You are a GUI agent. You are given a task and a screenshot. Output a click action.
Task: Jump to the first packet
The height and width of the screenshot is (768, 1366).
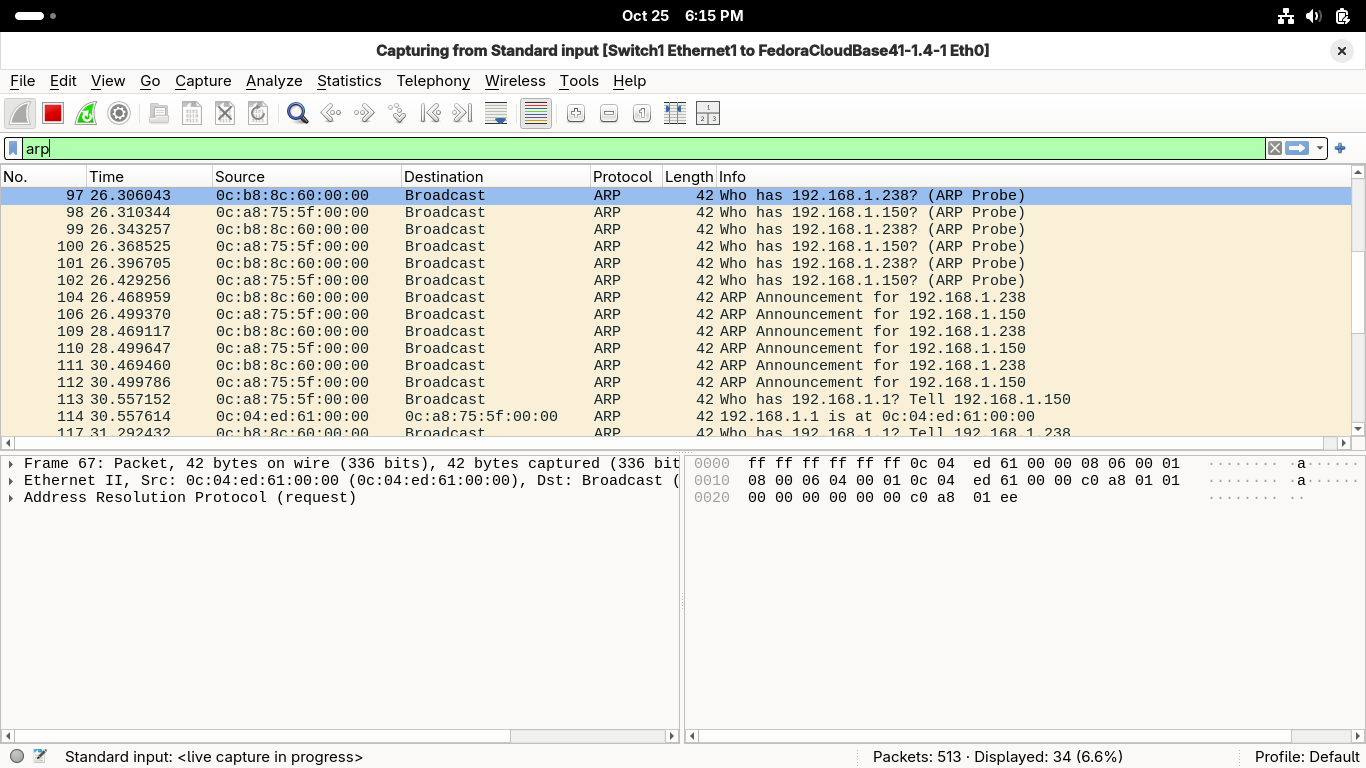coord(430,114)
